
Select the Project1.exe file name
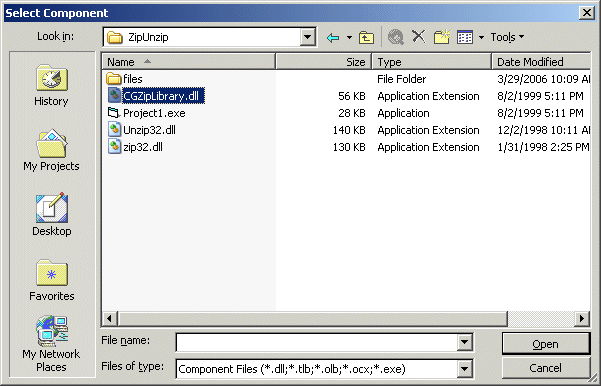coord(154,113)
